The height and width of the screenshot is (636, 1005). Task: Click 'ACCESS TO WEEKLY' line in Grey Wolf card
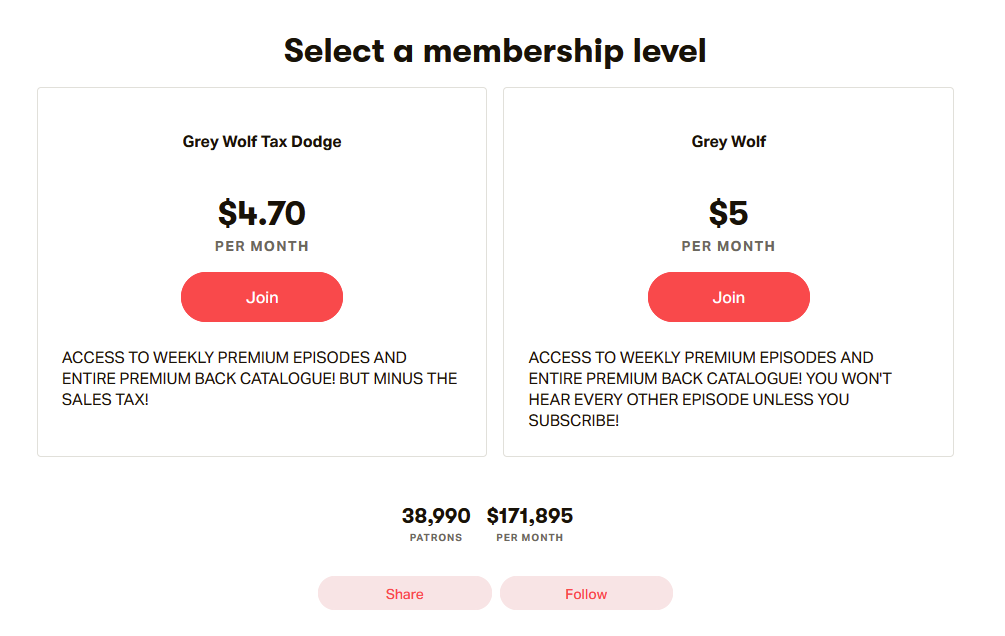701,357
